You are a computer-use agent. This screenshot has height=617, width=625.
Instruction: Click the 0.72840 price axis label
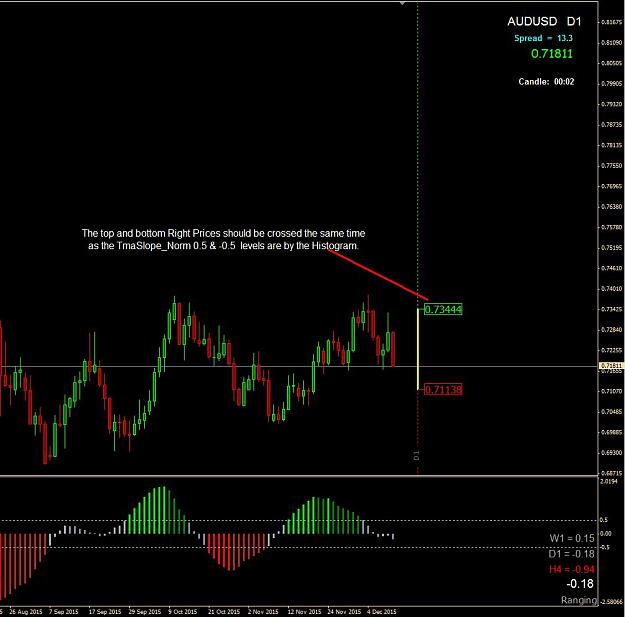[612, 330]
